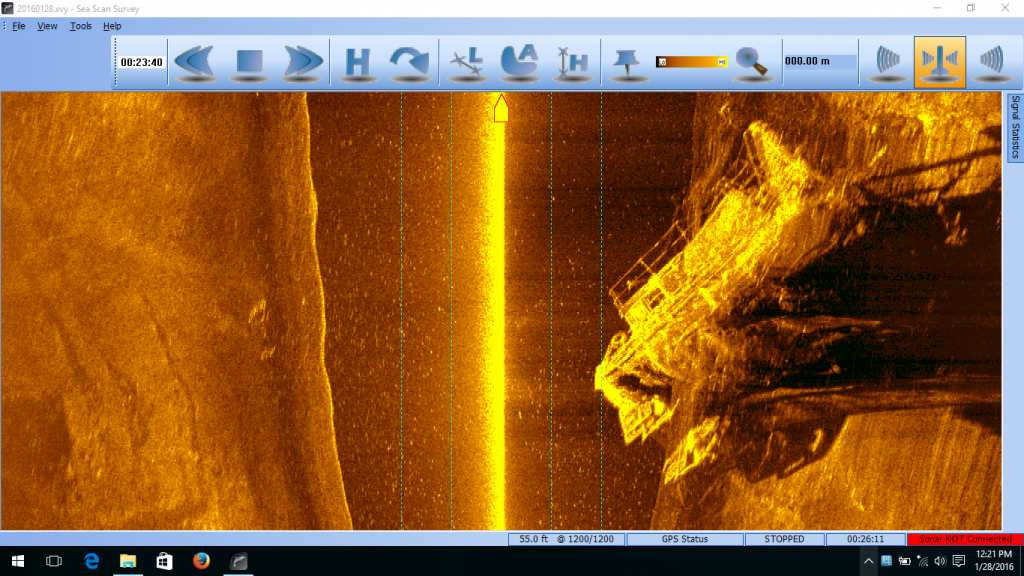The height and width of the screenshot is (576, 1024).
Task: Open the Tools menu
Action: click(80, 26)
